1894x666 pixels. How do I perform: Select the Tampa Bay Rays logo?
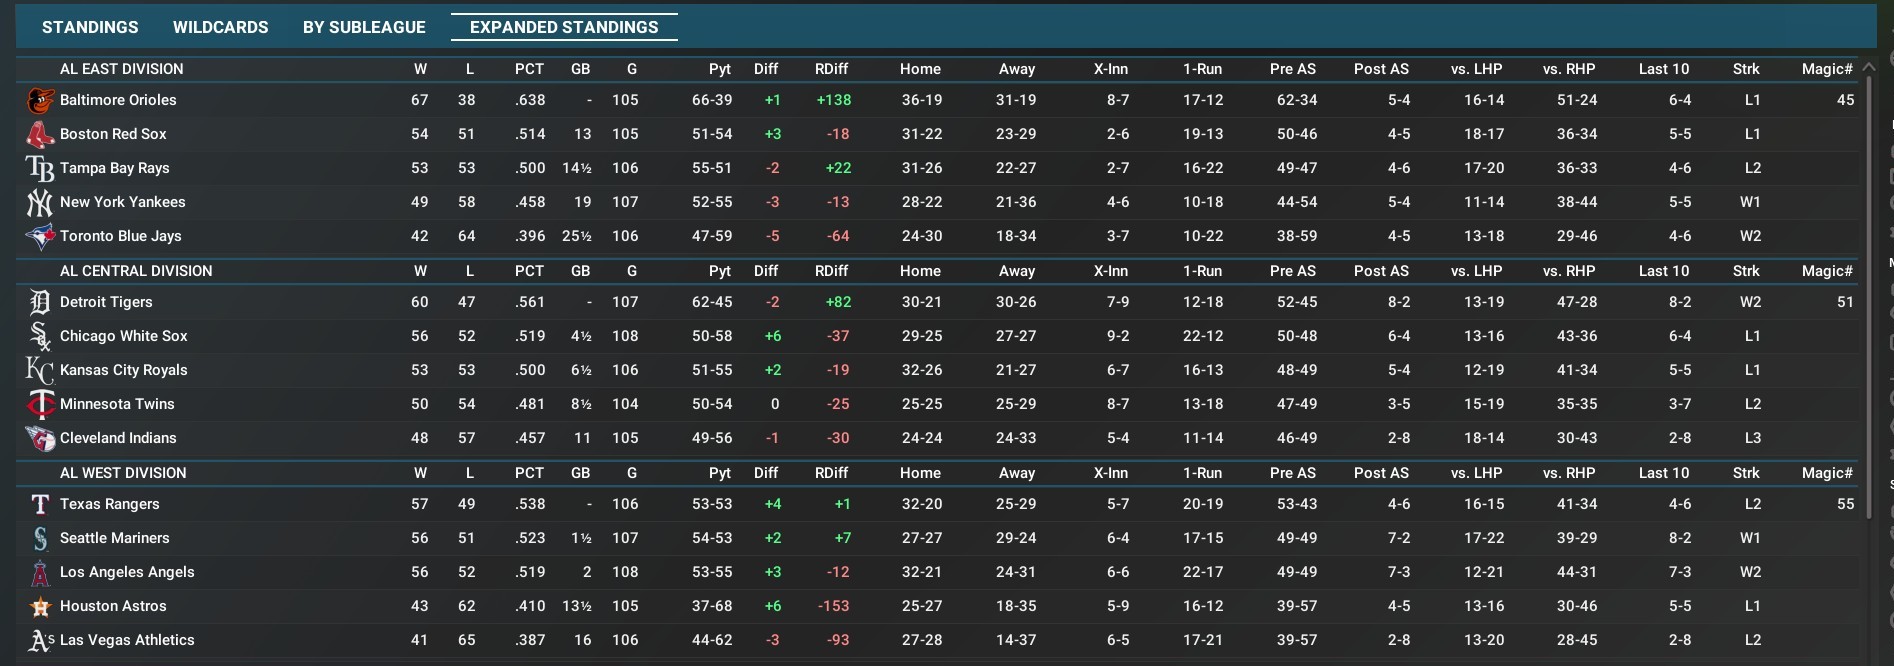tap(40, 168)
